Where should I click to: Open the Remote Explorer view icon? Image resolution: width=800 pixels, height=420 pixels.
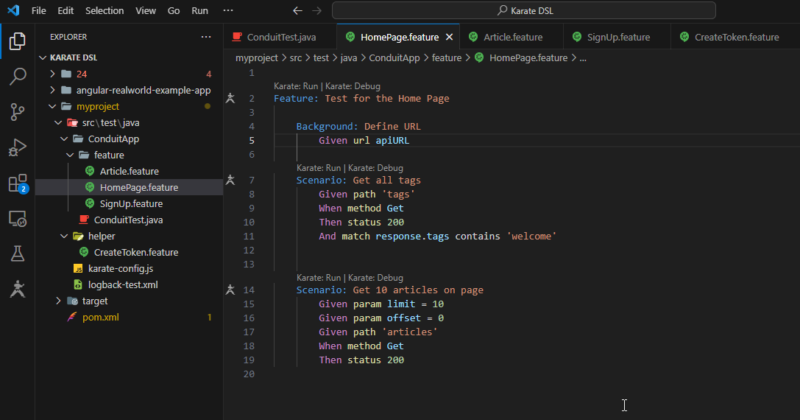(17, 218)
